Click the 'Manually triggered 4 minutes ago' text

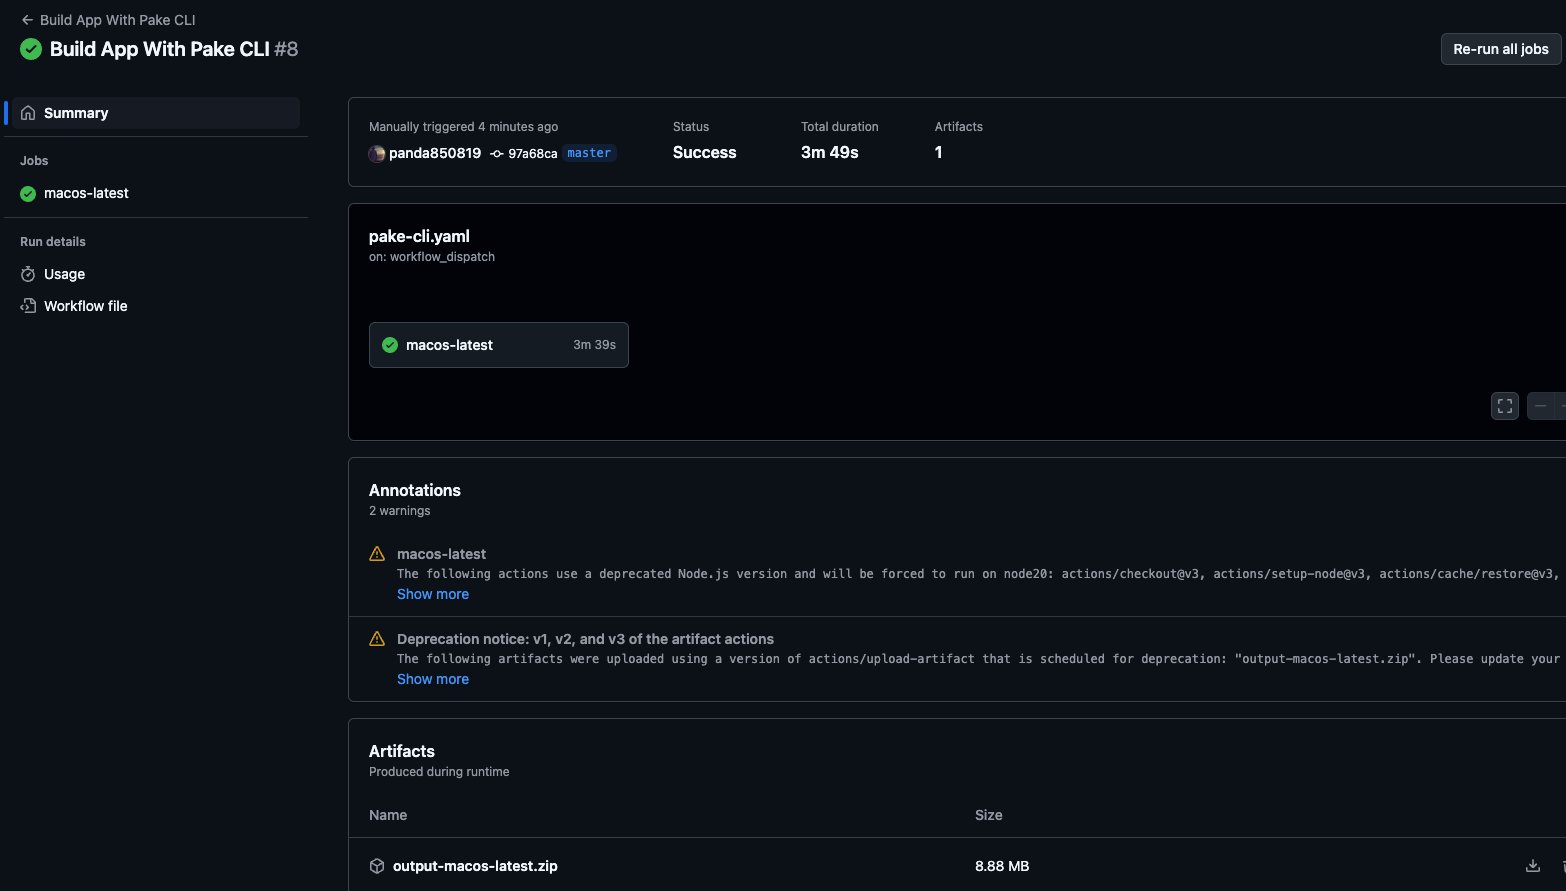click(464, 127)
